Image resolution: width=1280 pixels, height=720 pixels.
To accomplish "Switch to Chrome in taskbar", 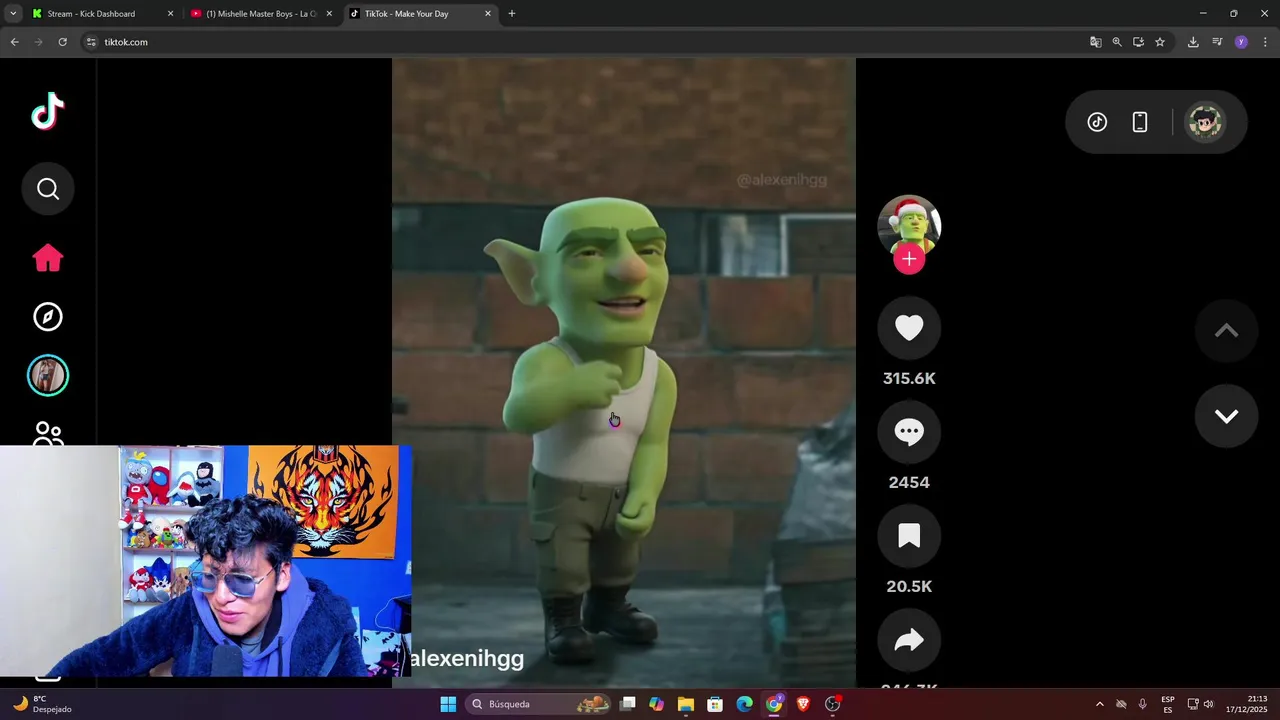I will [x=774, y=704].
